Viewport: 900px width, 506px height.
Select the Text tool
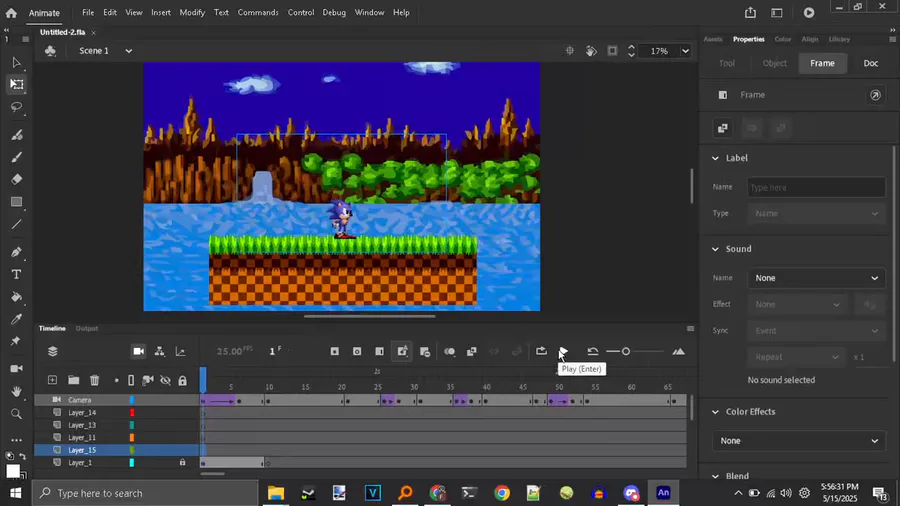(x=16, y=274)
